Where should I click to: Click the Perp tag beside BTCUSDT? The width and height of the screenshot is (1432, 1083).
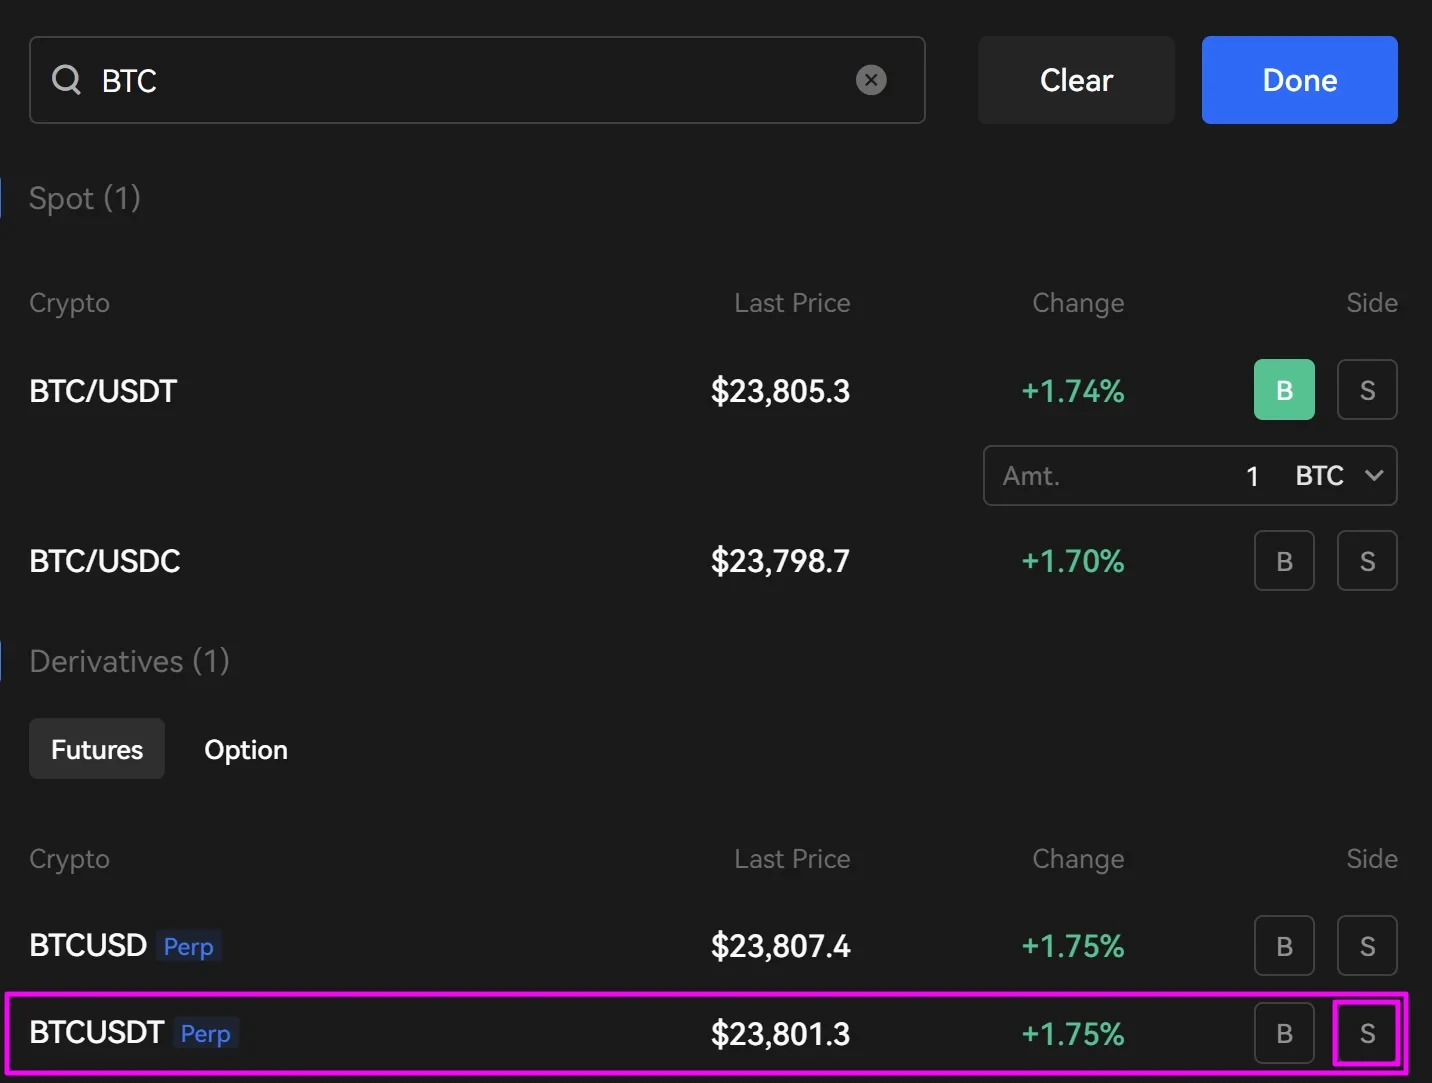coord(206,1034)
